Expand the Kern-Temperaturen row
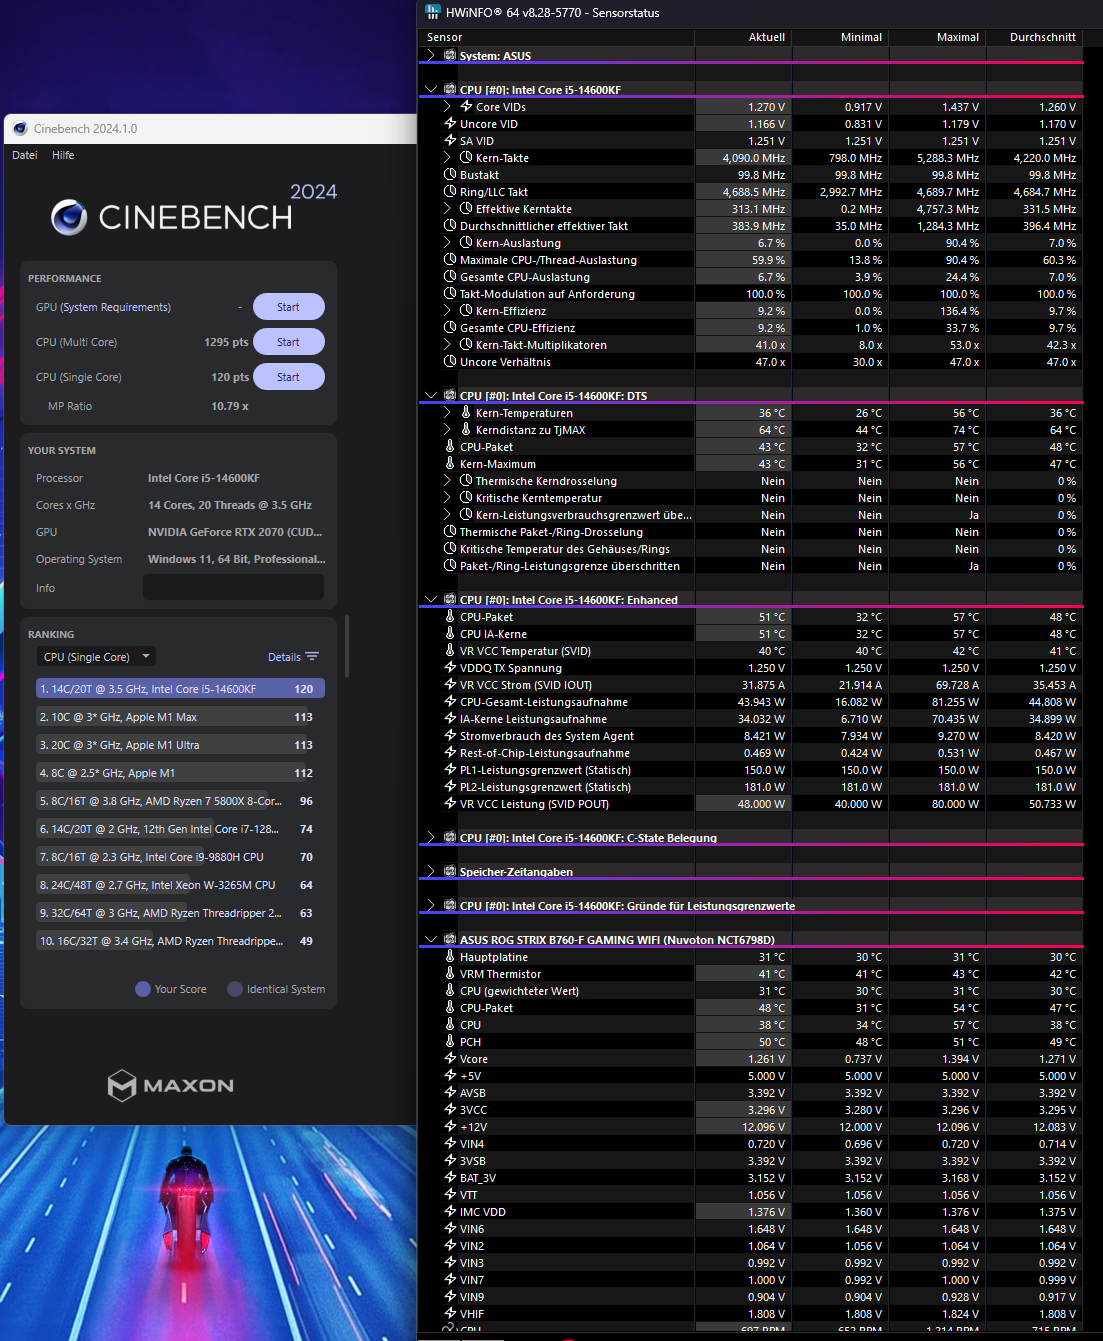Screen dimensions: 1103x1341 (447, 413)
